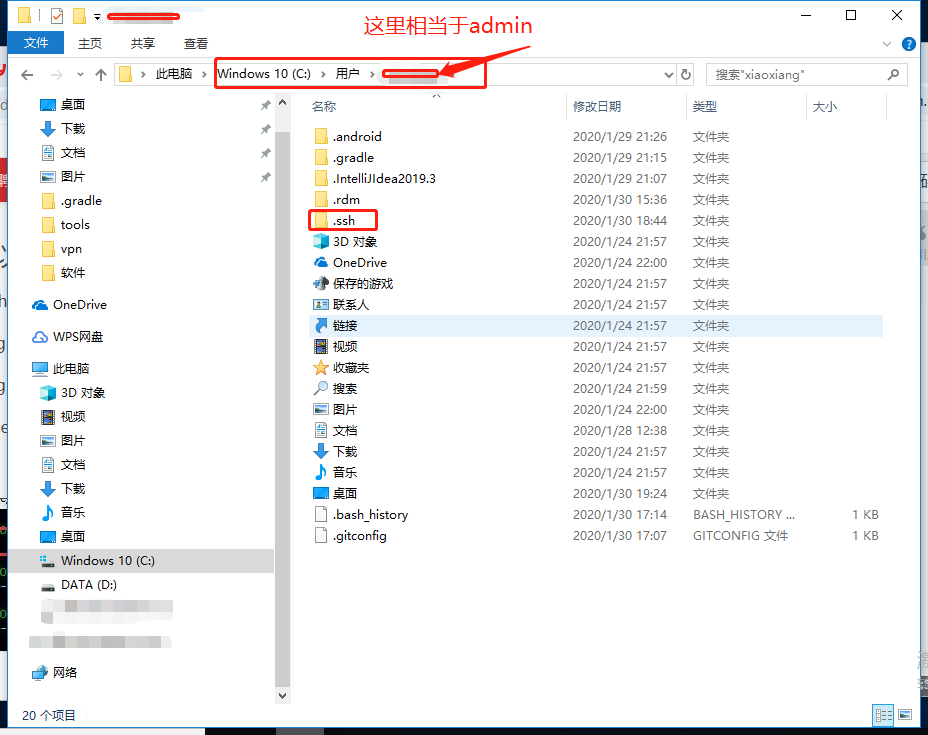Refresh the current folder view
Viewport: 928px width, 735px height.
point(686,75)
